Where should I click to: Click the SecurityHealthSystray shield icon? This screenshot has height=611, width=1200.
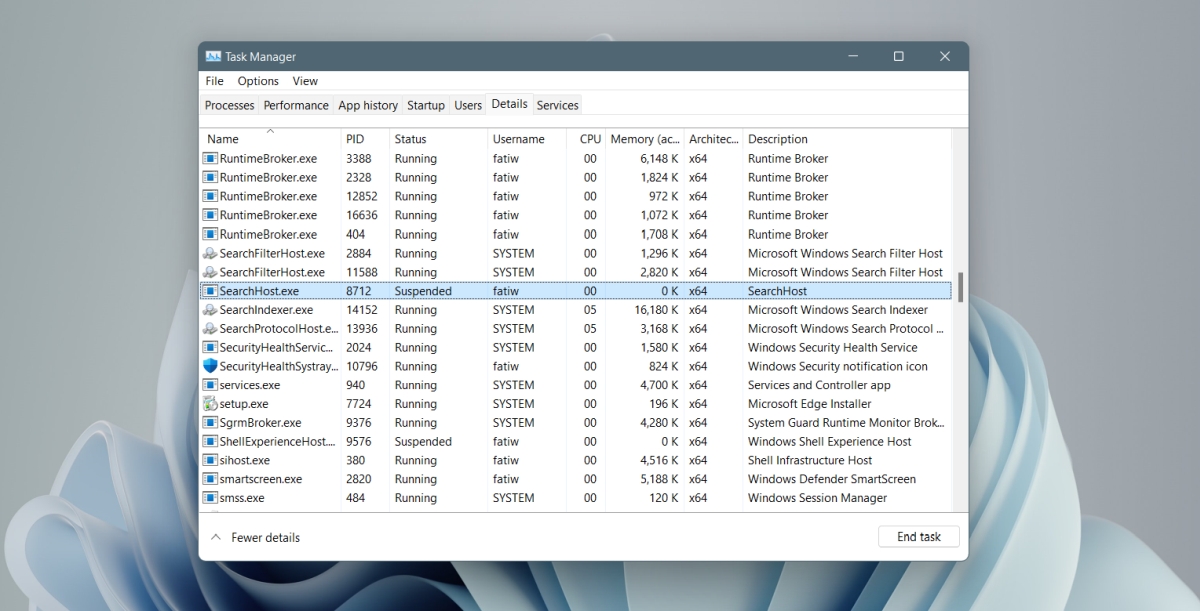[210, 366]
